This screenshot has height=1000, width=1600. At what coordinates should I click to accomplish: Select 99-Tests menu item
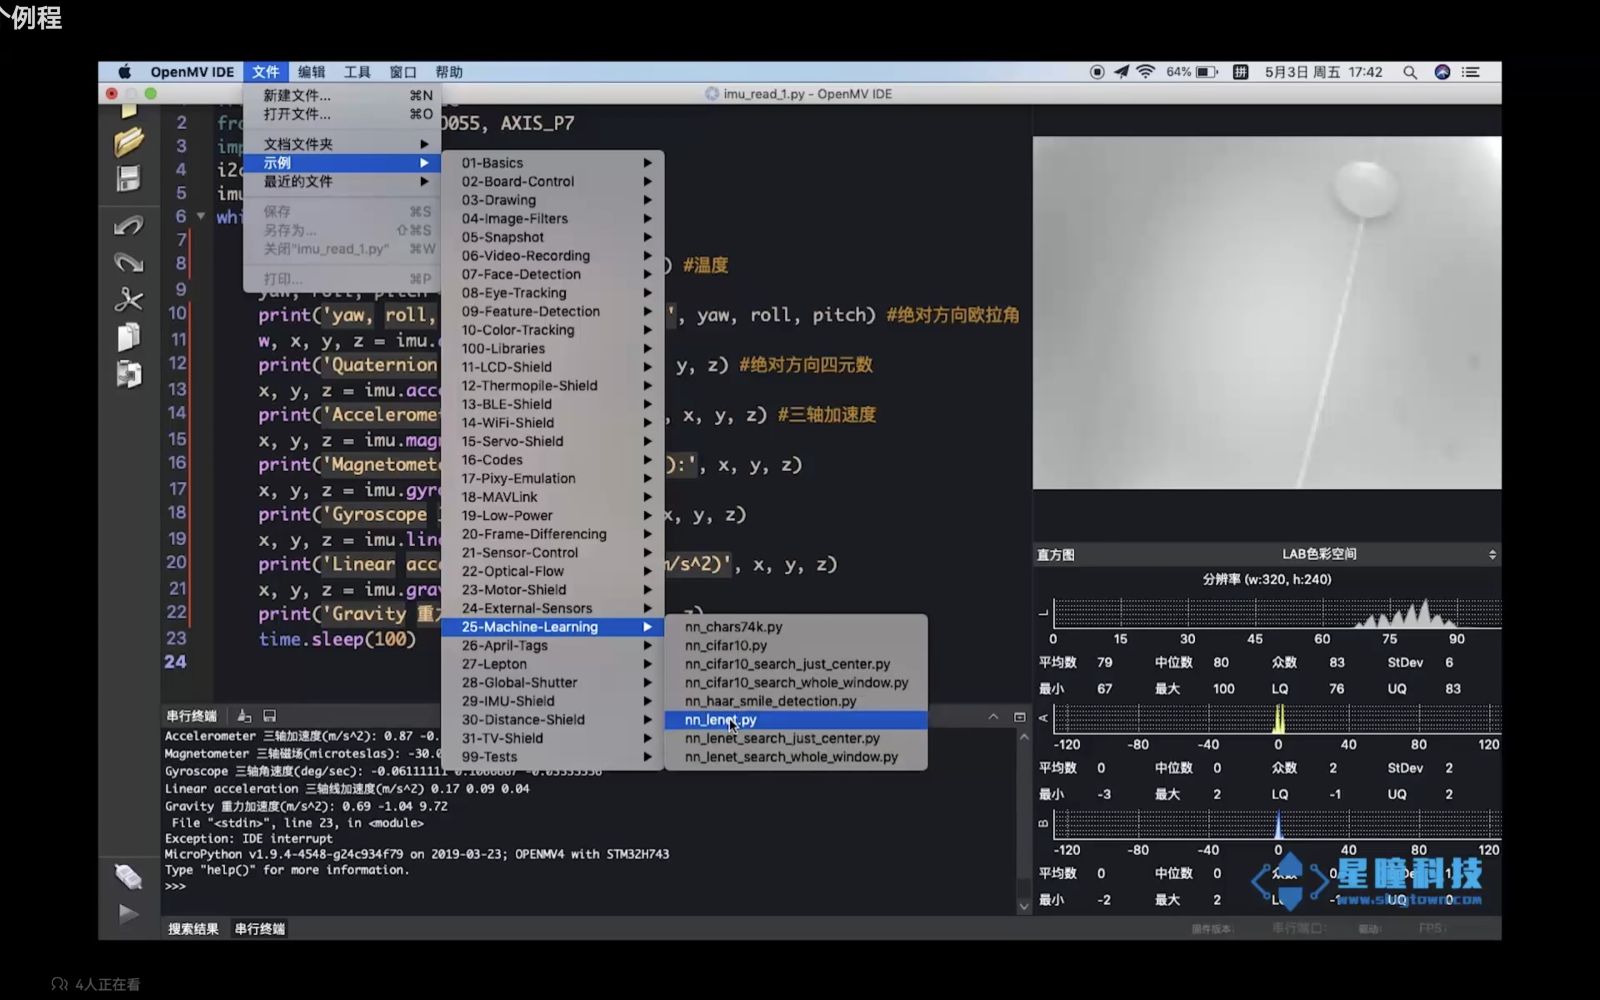(552, 757)
